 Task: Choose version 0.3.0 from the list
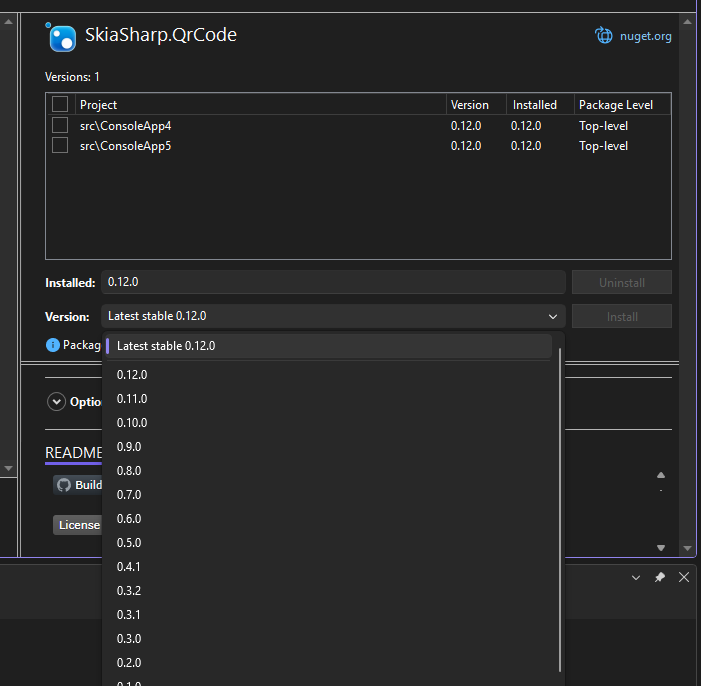point(329,639)
